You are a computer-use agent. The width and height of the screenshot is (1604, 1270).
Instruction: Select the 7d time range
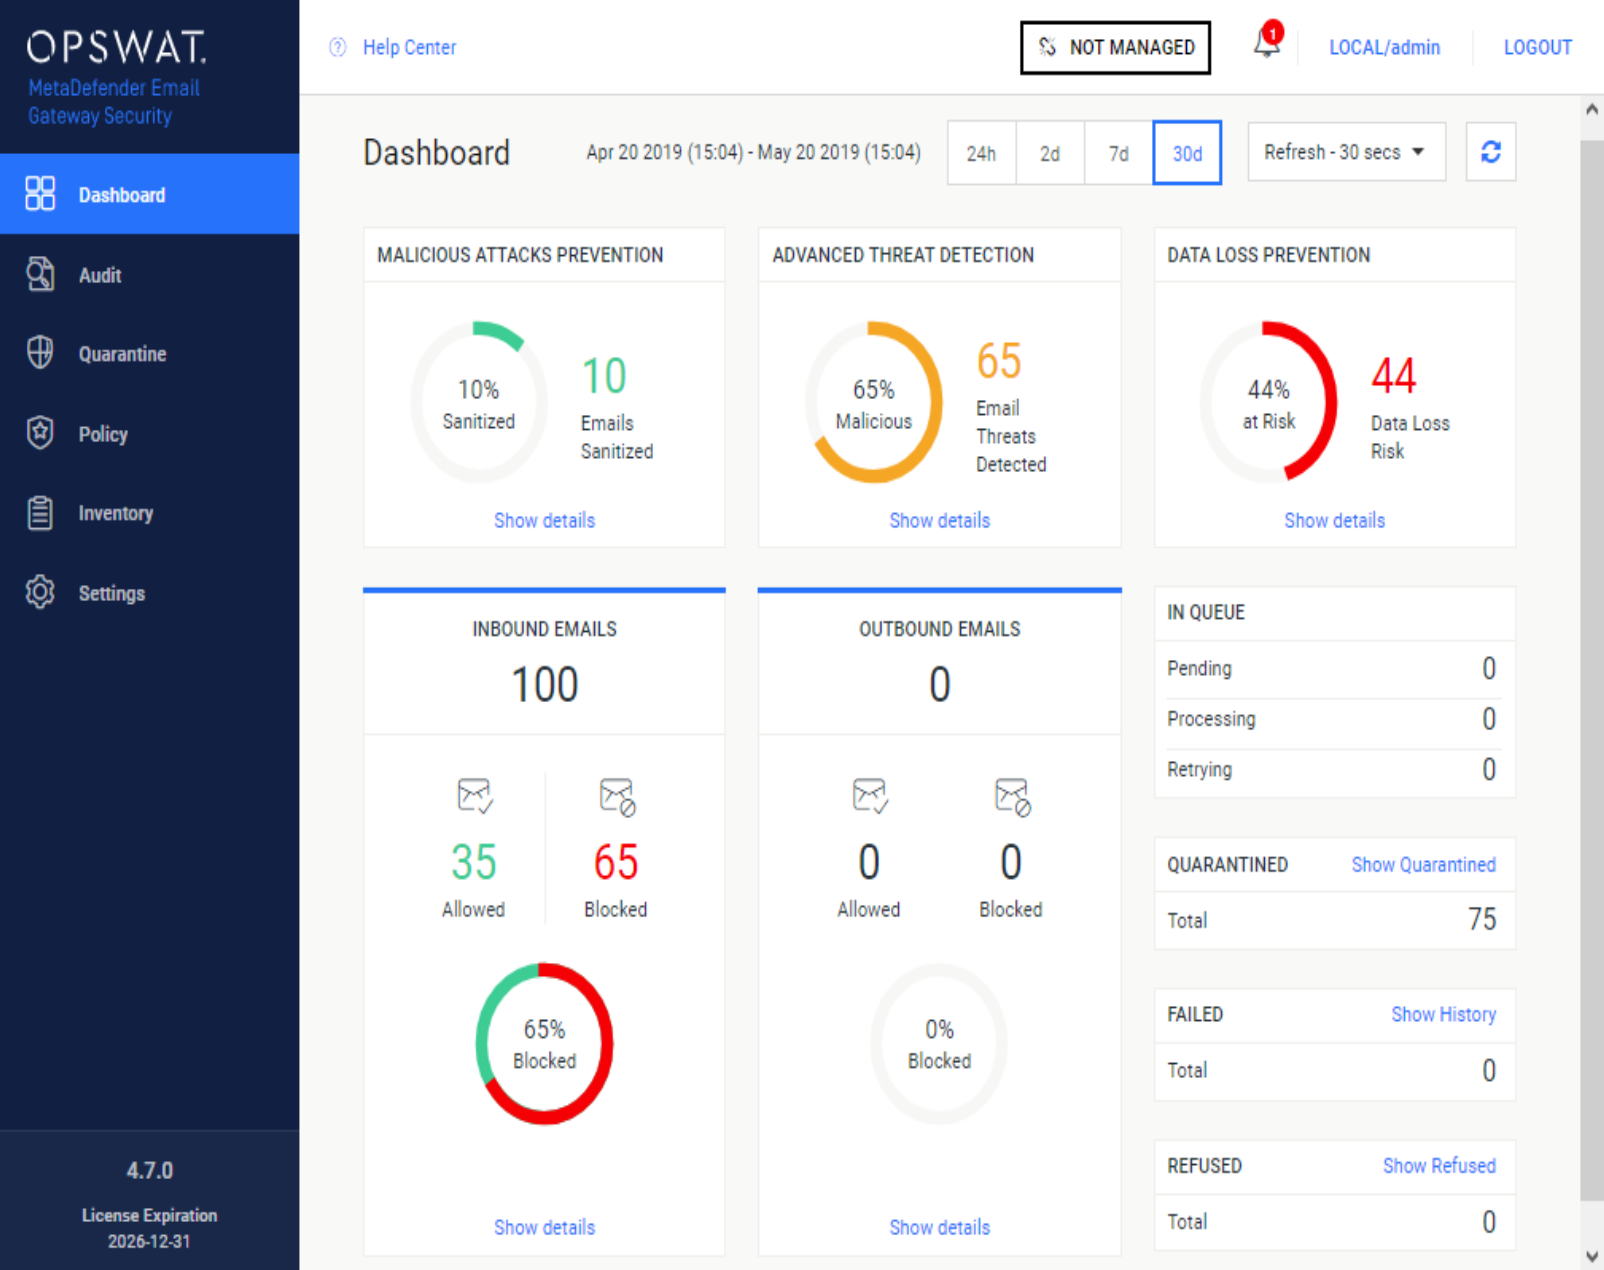[1118, 153]
